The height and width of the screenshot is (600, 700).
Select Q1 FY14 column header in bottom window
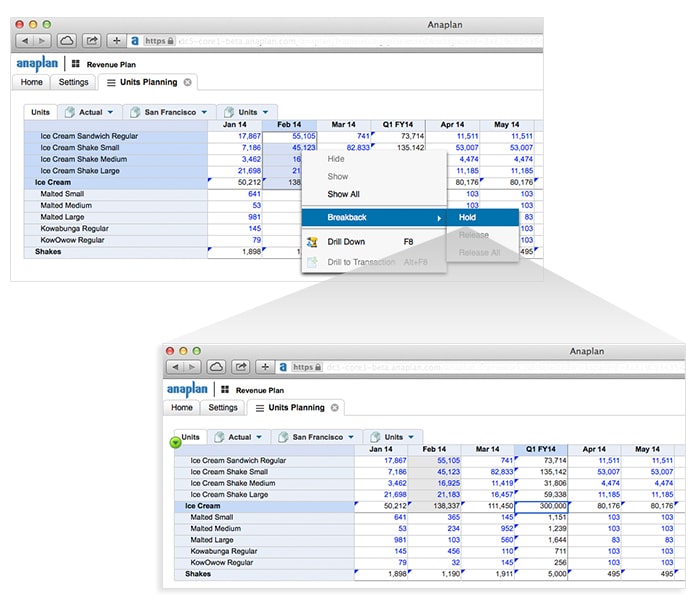[541, 449]
